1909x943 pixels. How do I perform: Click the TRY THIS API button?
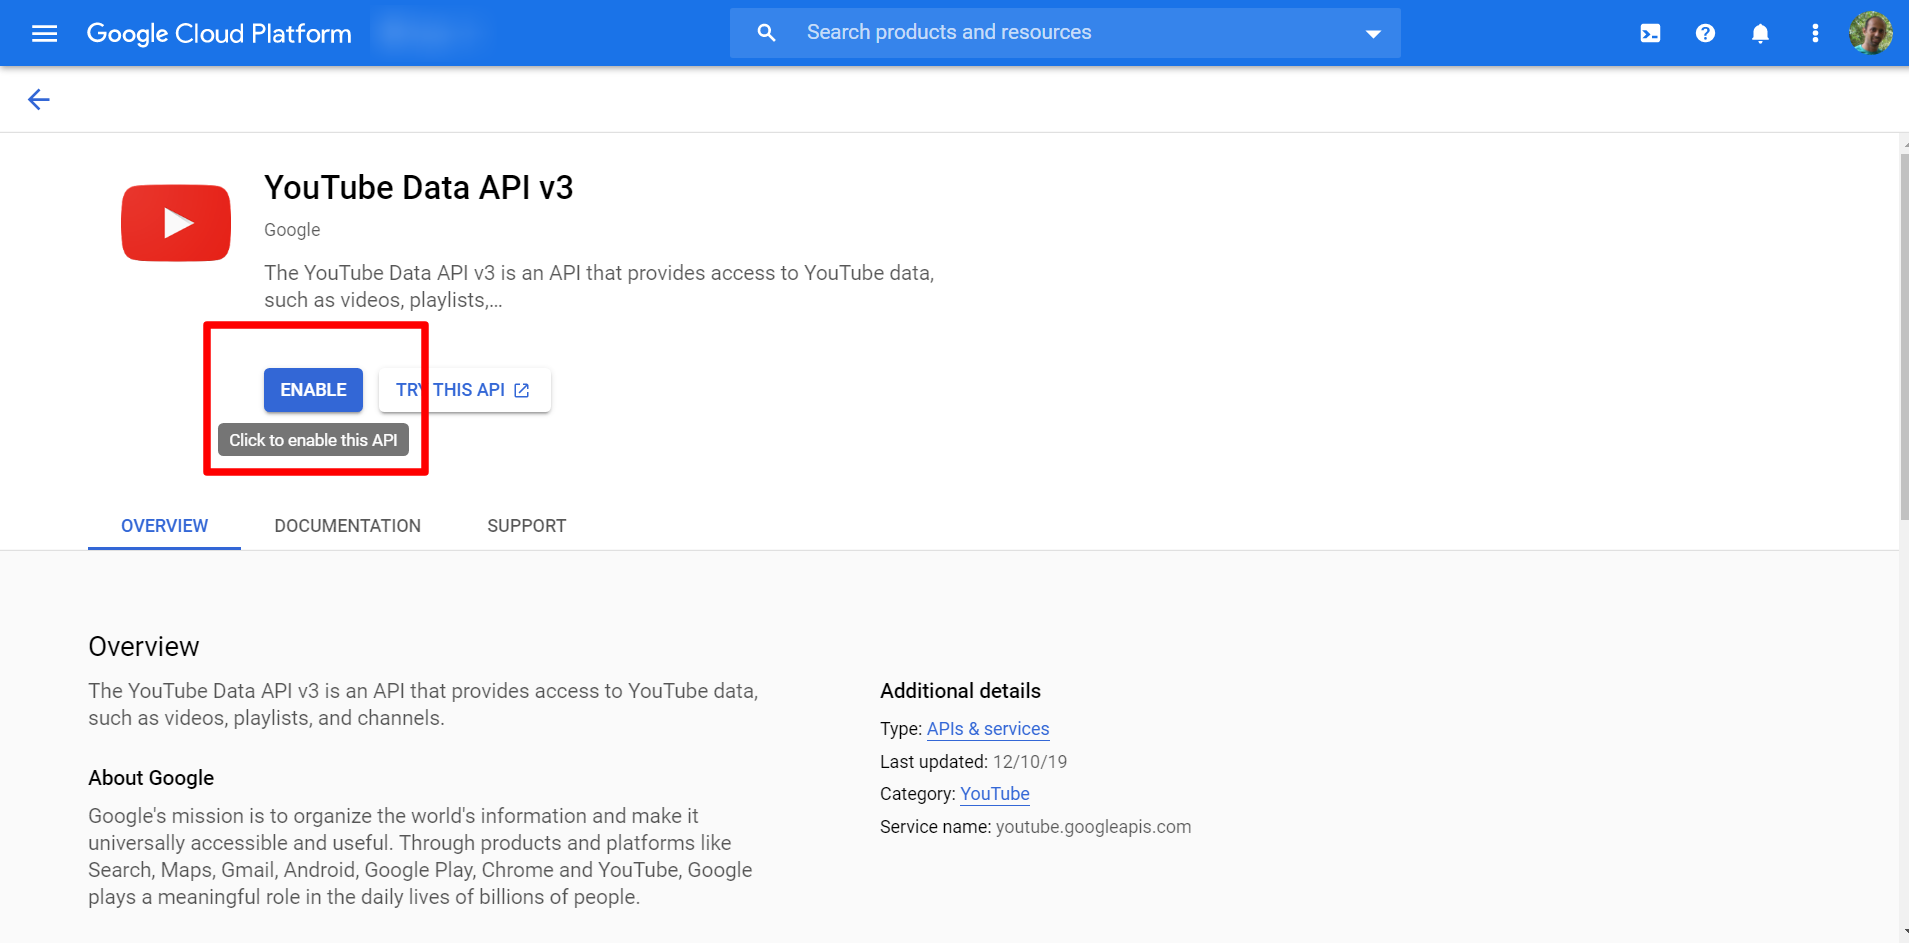tap(455, 389)
